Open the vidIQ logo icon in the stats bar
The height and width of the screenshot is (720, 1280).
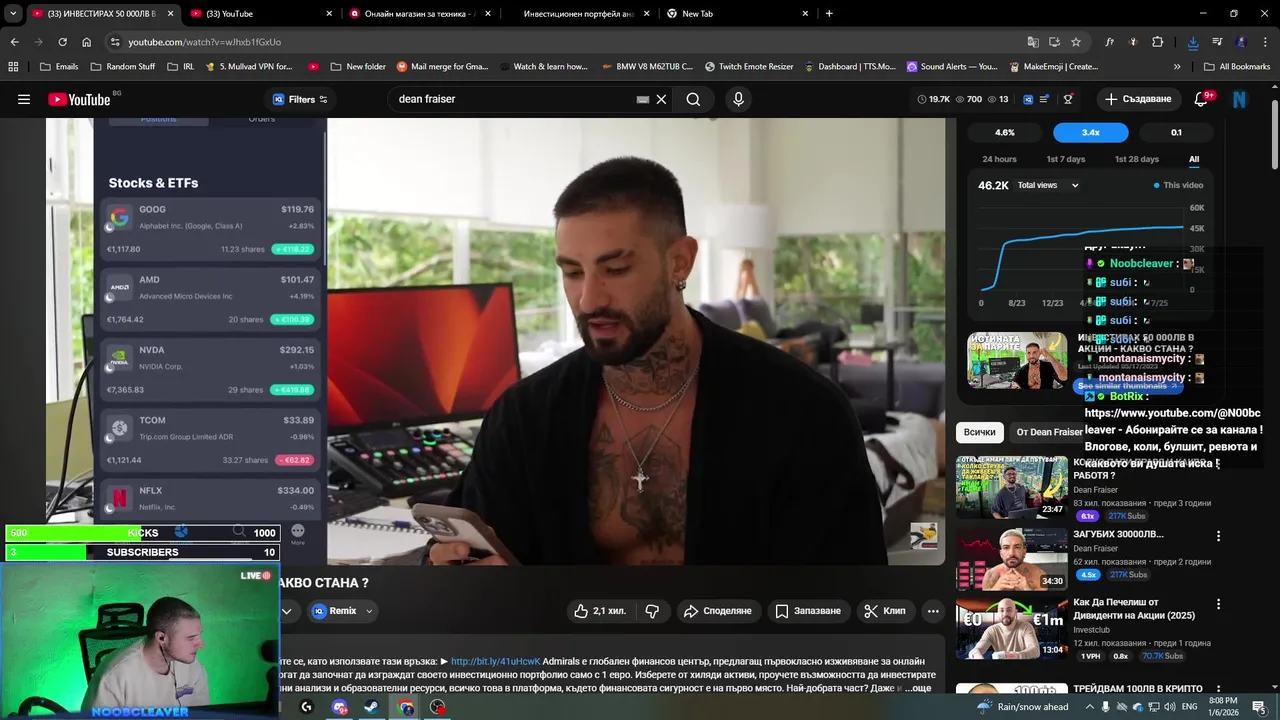(1027, 99)
